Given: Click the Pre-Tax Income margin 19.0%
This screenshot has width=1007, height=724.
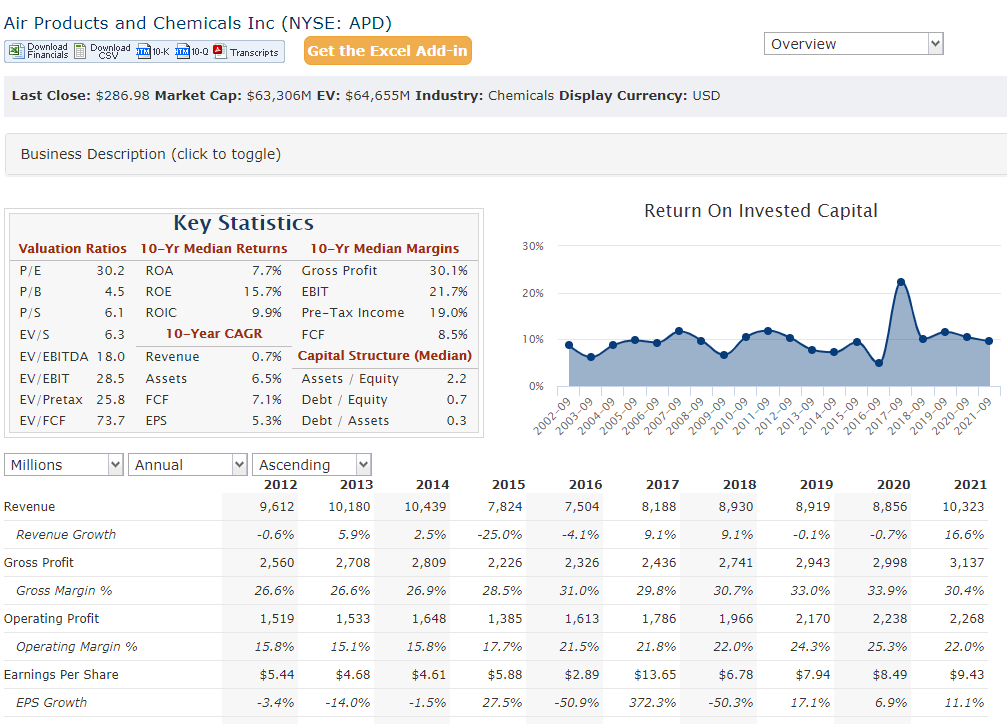Looking at the screenshot, I should coord(448,313).
